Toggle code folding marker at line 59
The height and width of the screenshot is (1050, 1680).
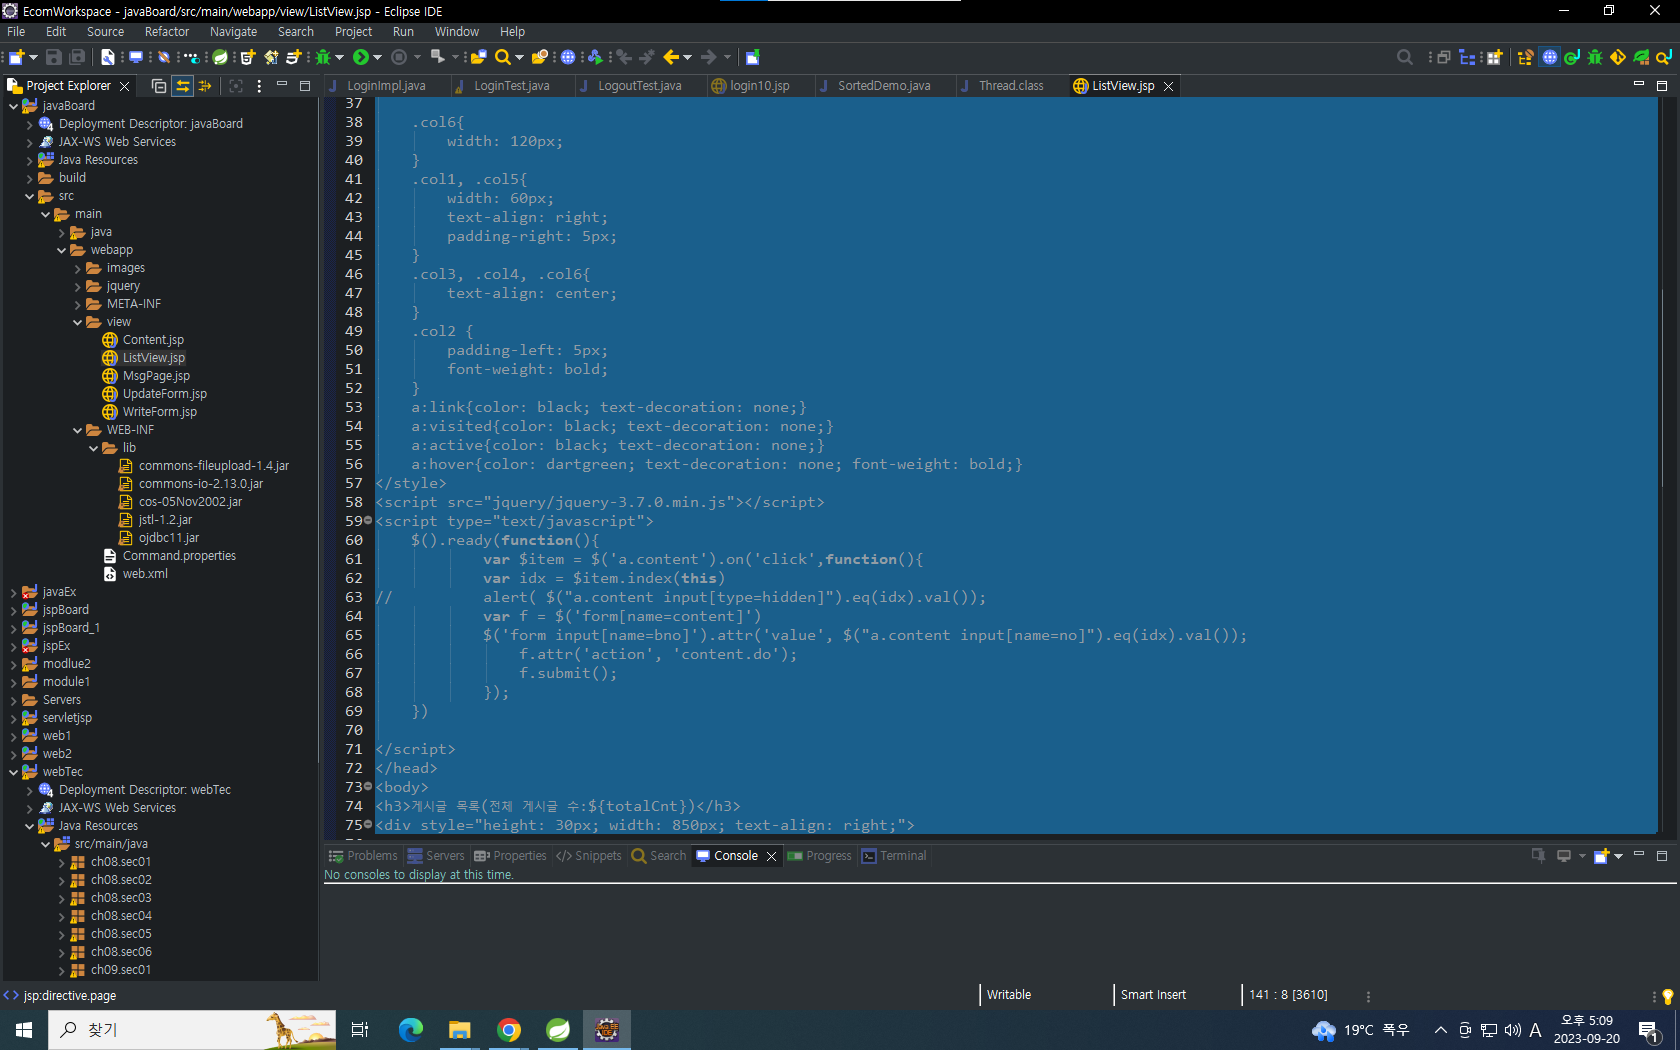coord(368,521)
